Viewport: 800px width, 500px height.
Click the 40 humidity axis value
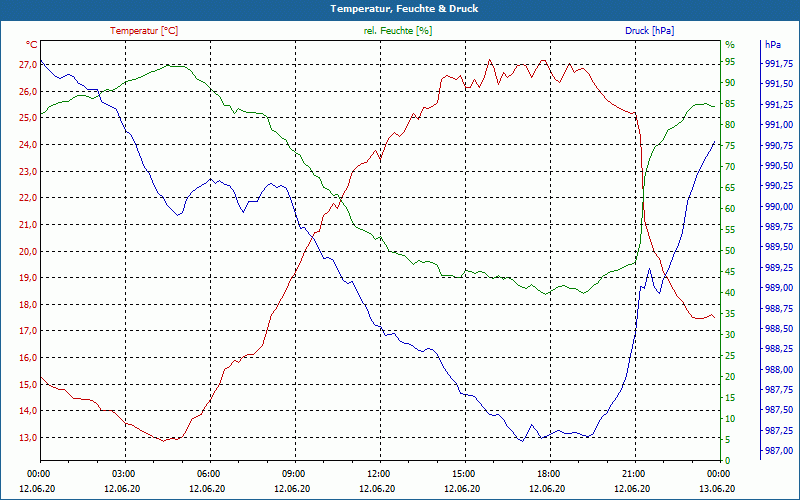pos(730,293)
